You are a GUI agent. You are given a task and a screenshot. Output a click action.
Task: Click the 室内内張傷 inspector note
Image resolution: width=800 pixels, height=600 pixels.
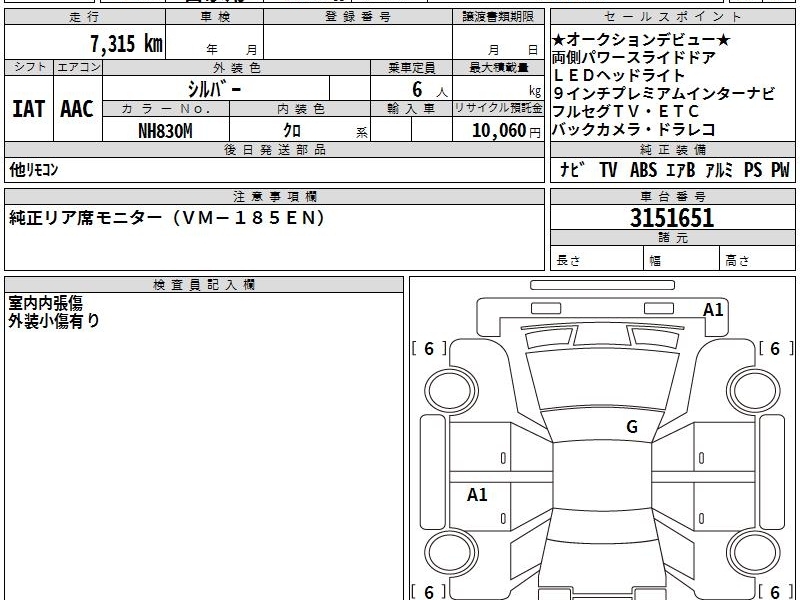pyautogui.click(x=45, y=303)
